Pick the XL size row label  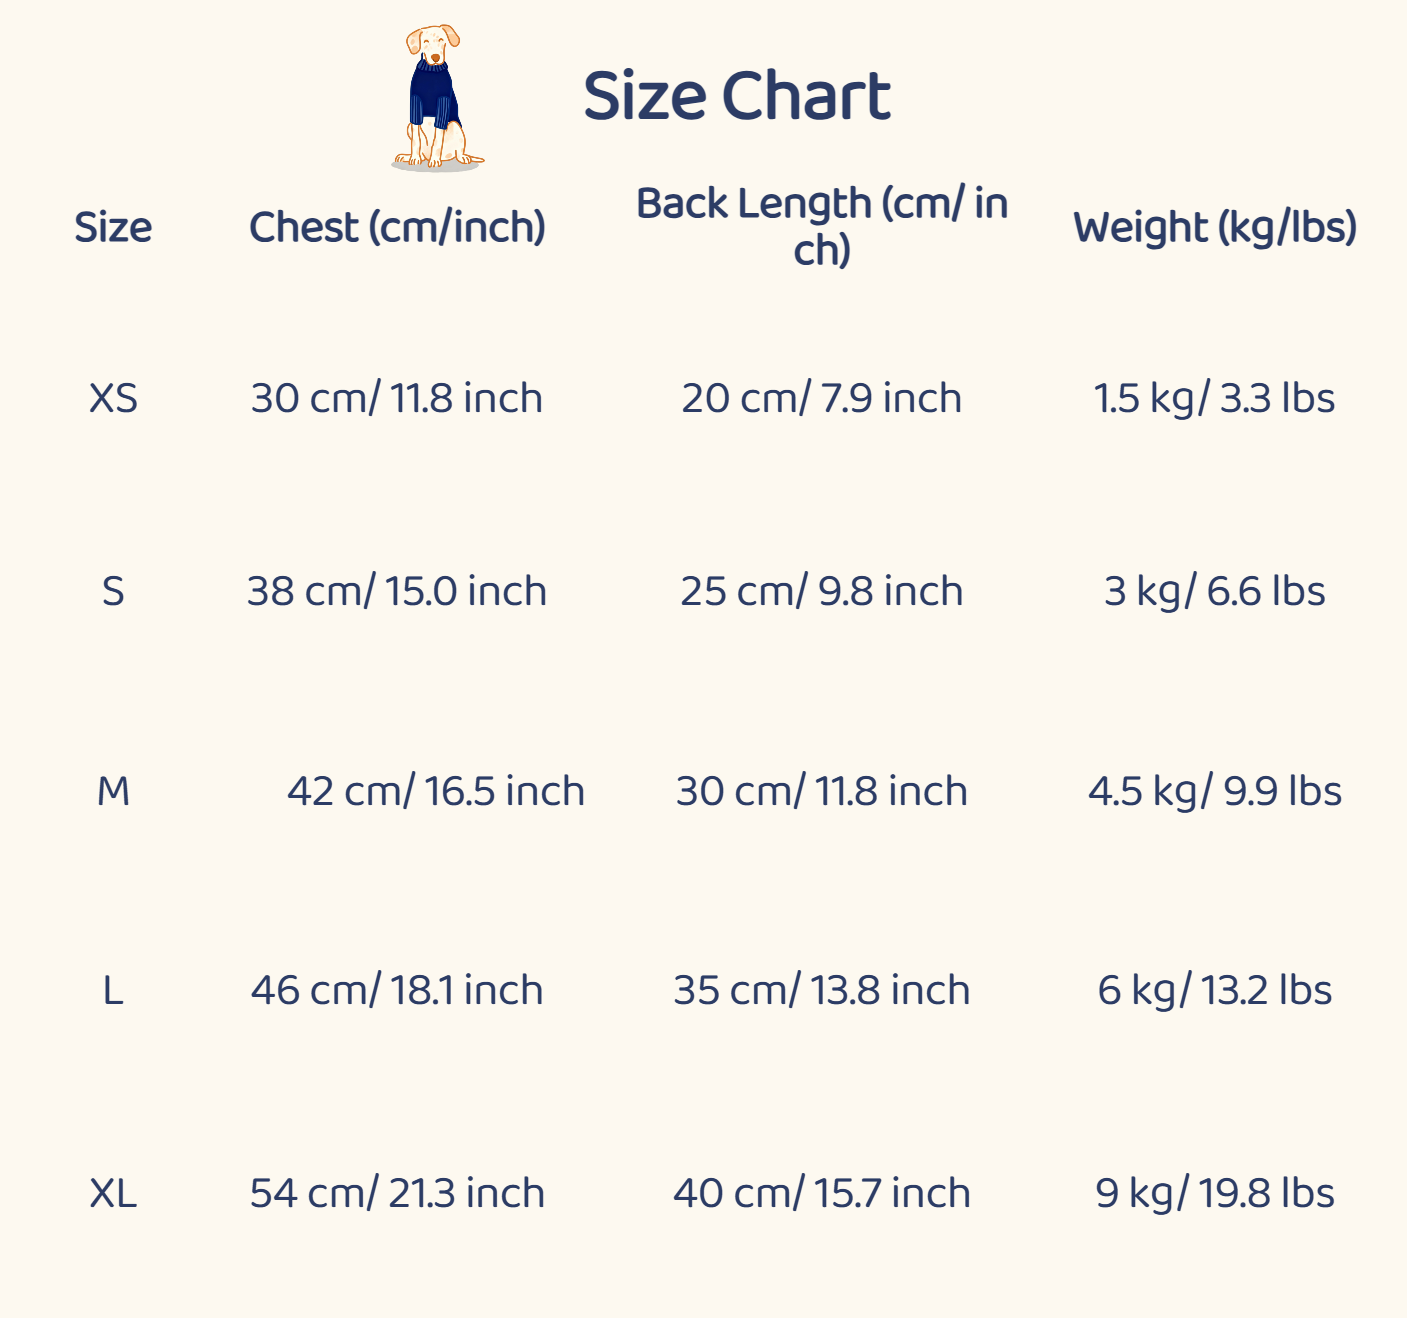113,1193
